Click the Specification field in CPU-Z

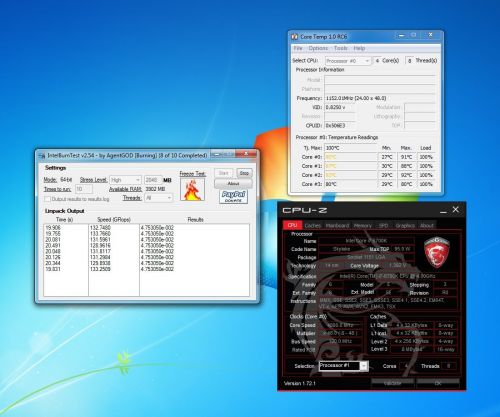point(388,276)
